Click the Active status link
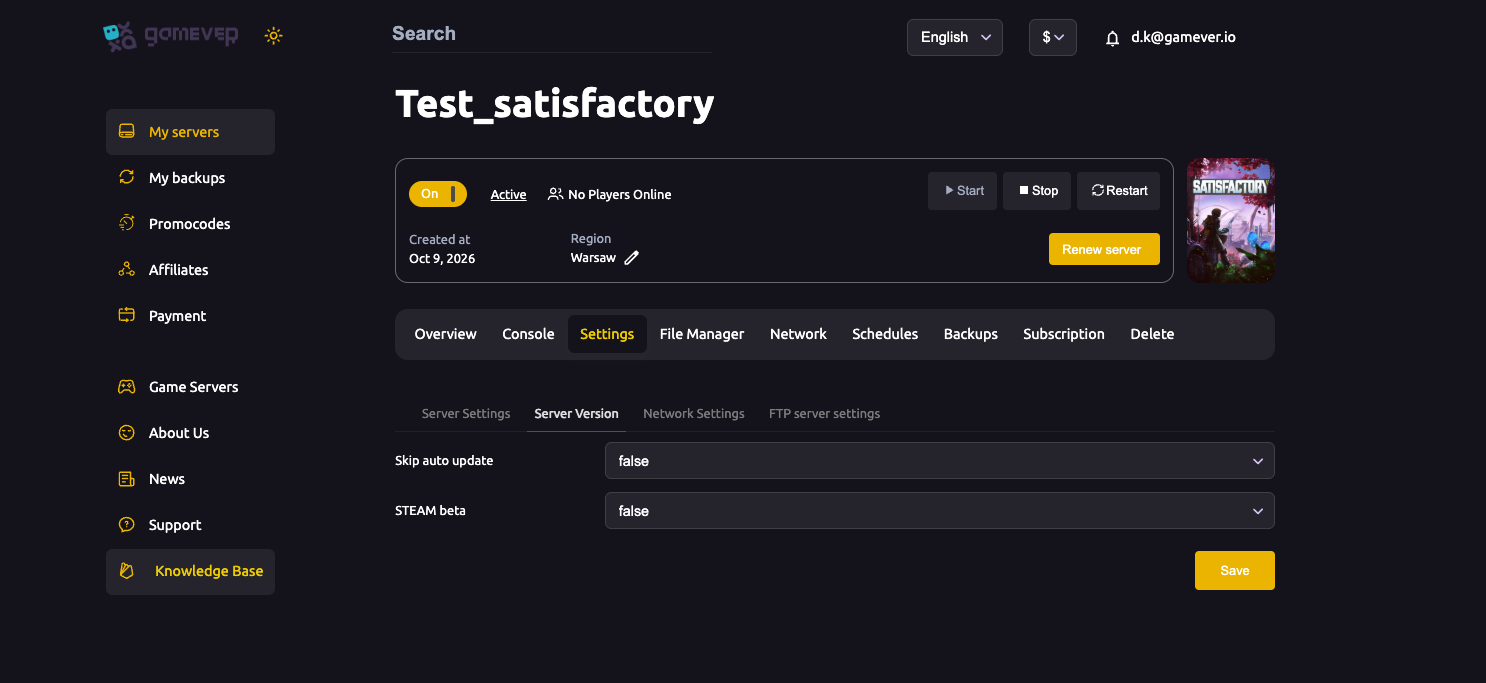This screenshot has height=683, width=1486. [508, 195]
